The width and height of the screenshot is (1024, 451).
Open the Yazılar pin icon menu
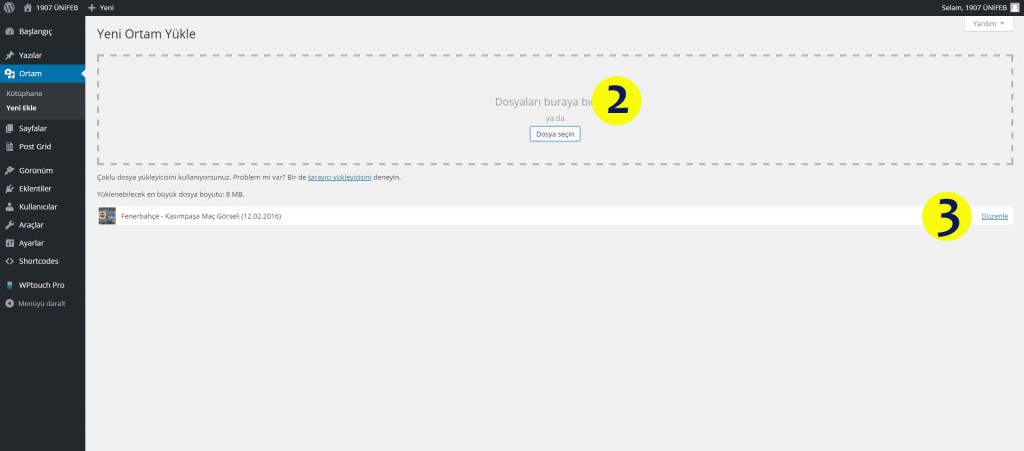coord(9,55)
